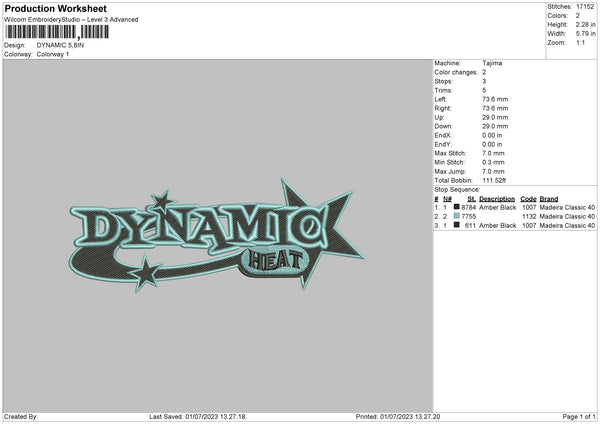Image resolution: width=600 pixels, height=424 pixels.
Task: Select the black swatch for stop 3
Action: coord(457,226)
